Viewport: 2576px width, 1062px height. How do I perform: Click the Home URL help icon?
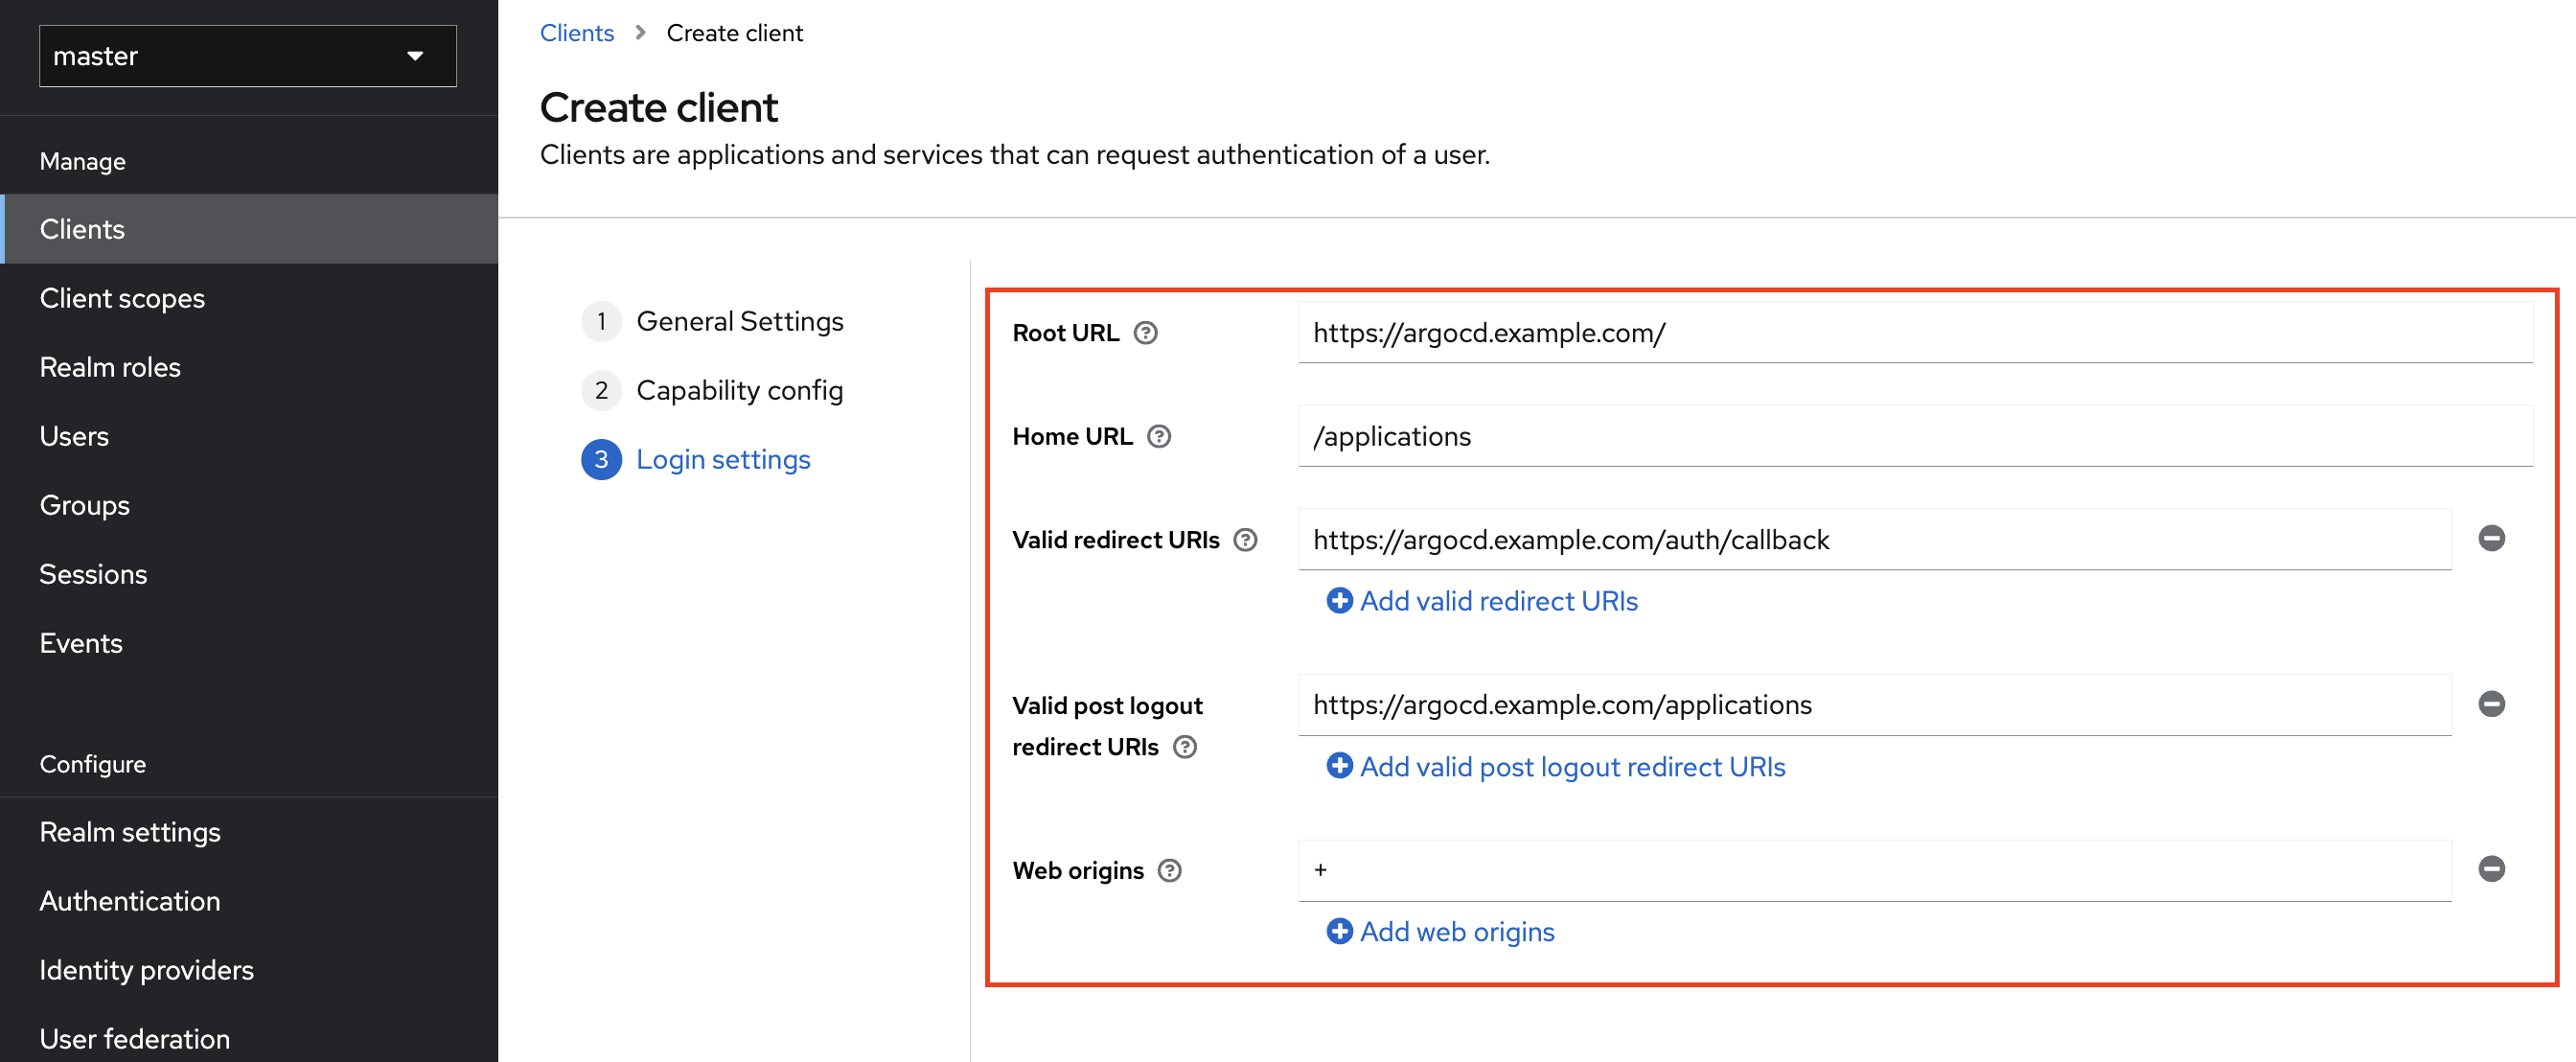tap(1158, 437)
